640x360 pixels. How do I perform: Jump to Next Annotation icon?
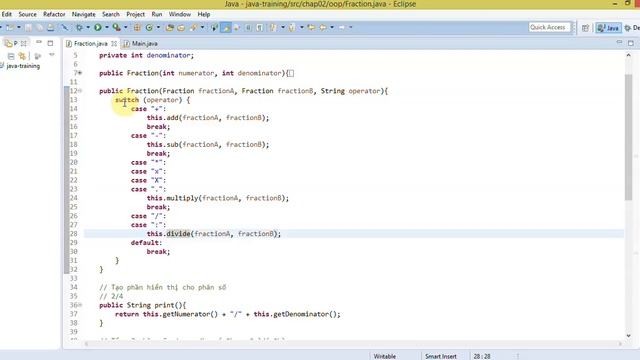273,27
